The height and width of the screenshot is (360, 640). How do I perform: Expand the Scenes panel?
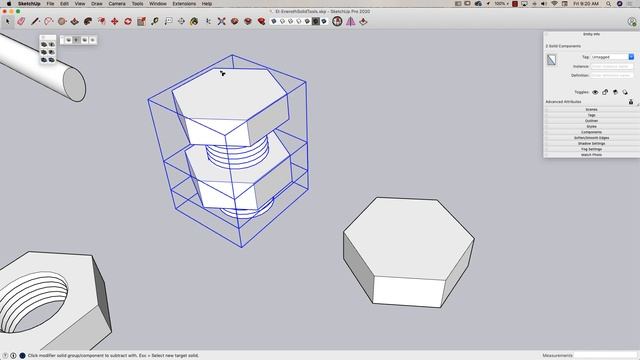coord(591,110)
